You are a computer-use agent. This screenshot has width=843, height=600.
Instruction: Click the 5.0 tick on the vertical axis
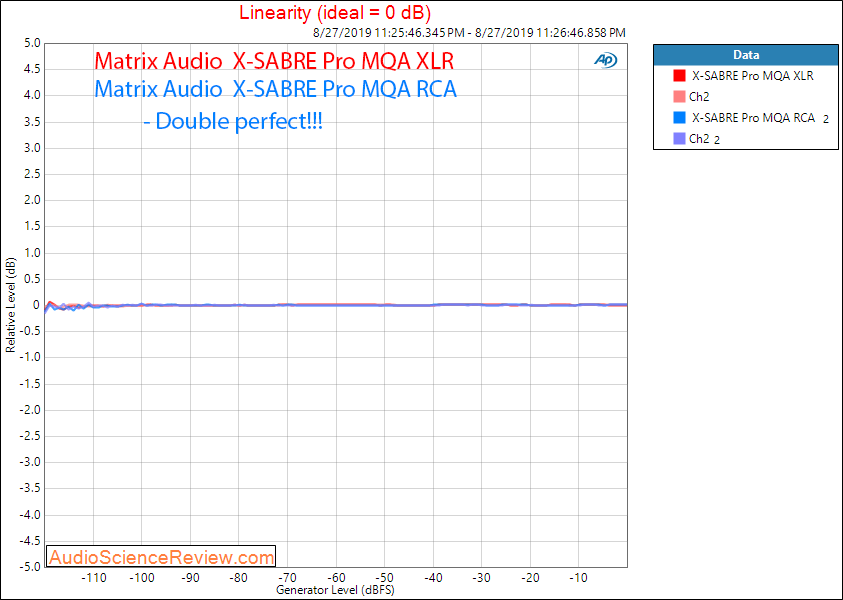point(32,43)
